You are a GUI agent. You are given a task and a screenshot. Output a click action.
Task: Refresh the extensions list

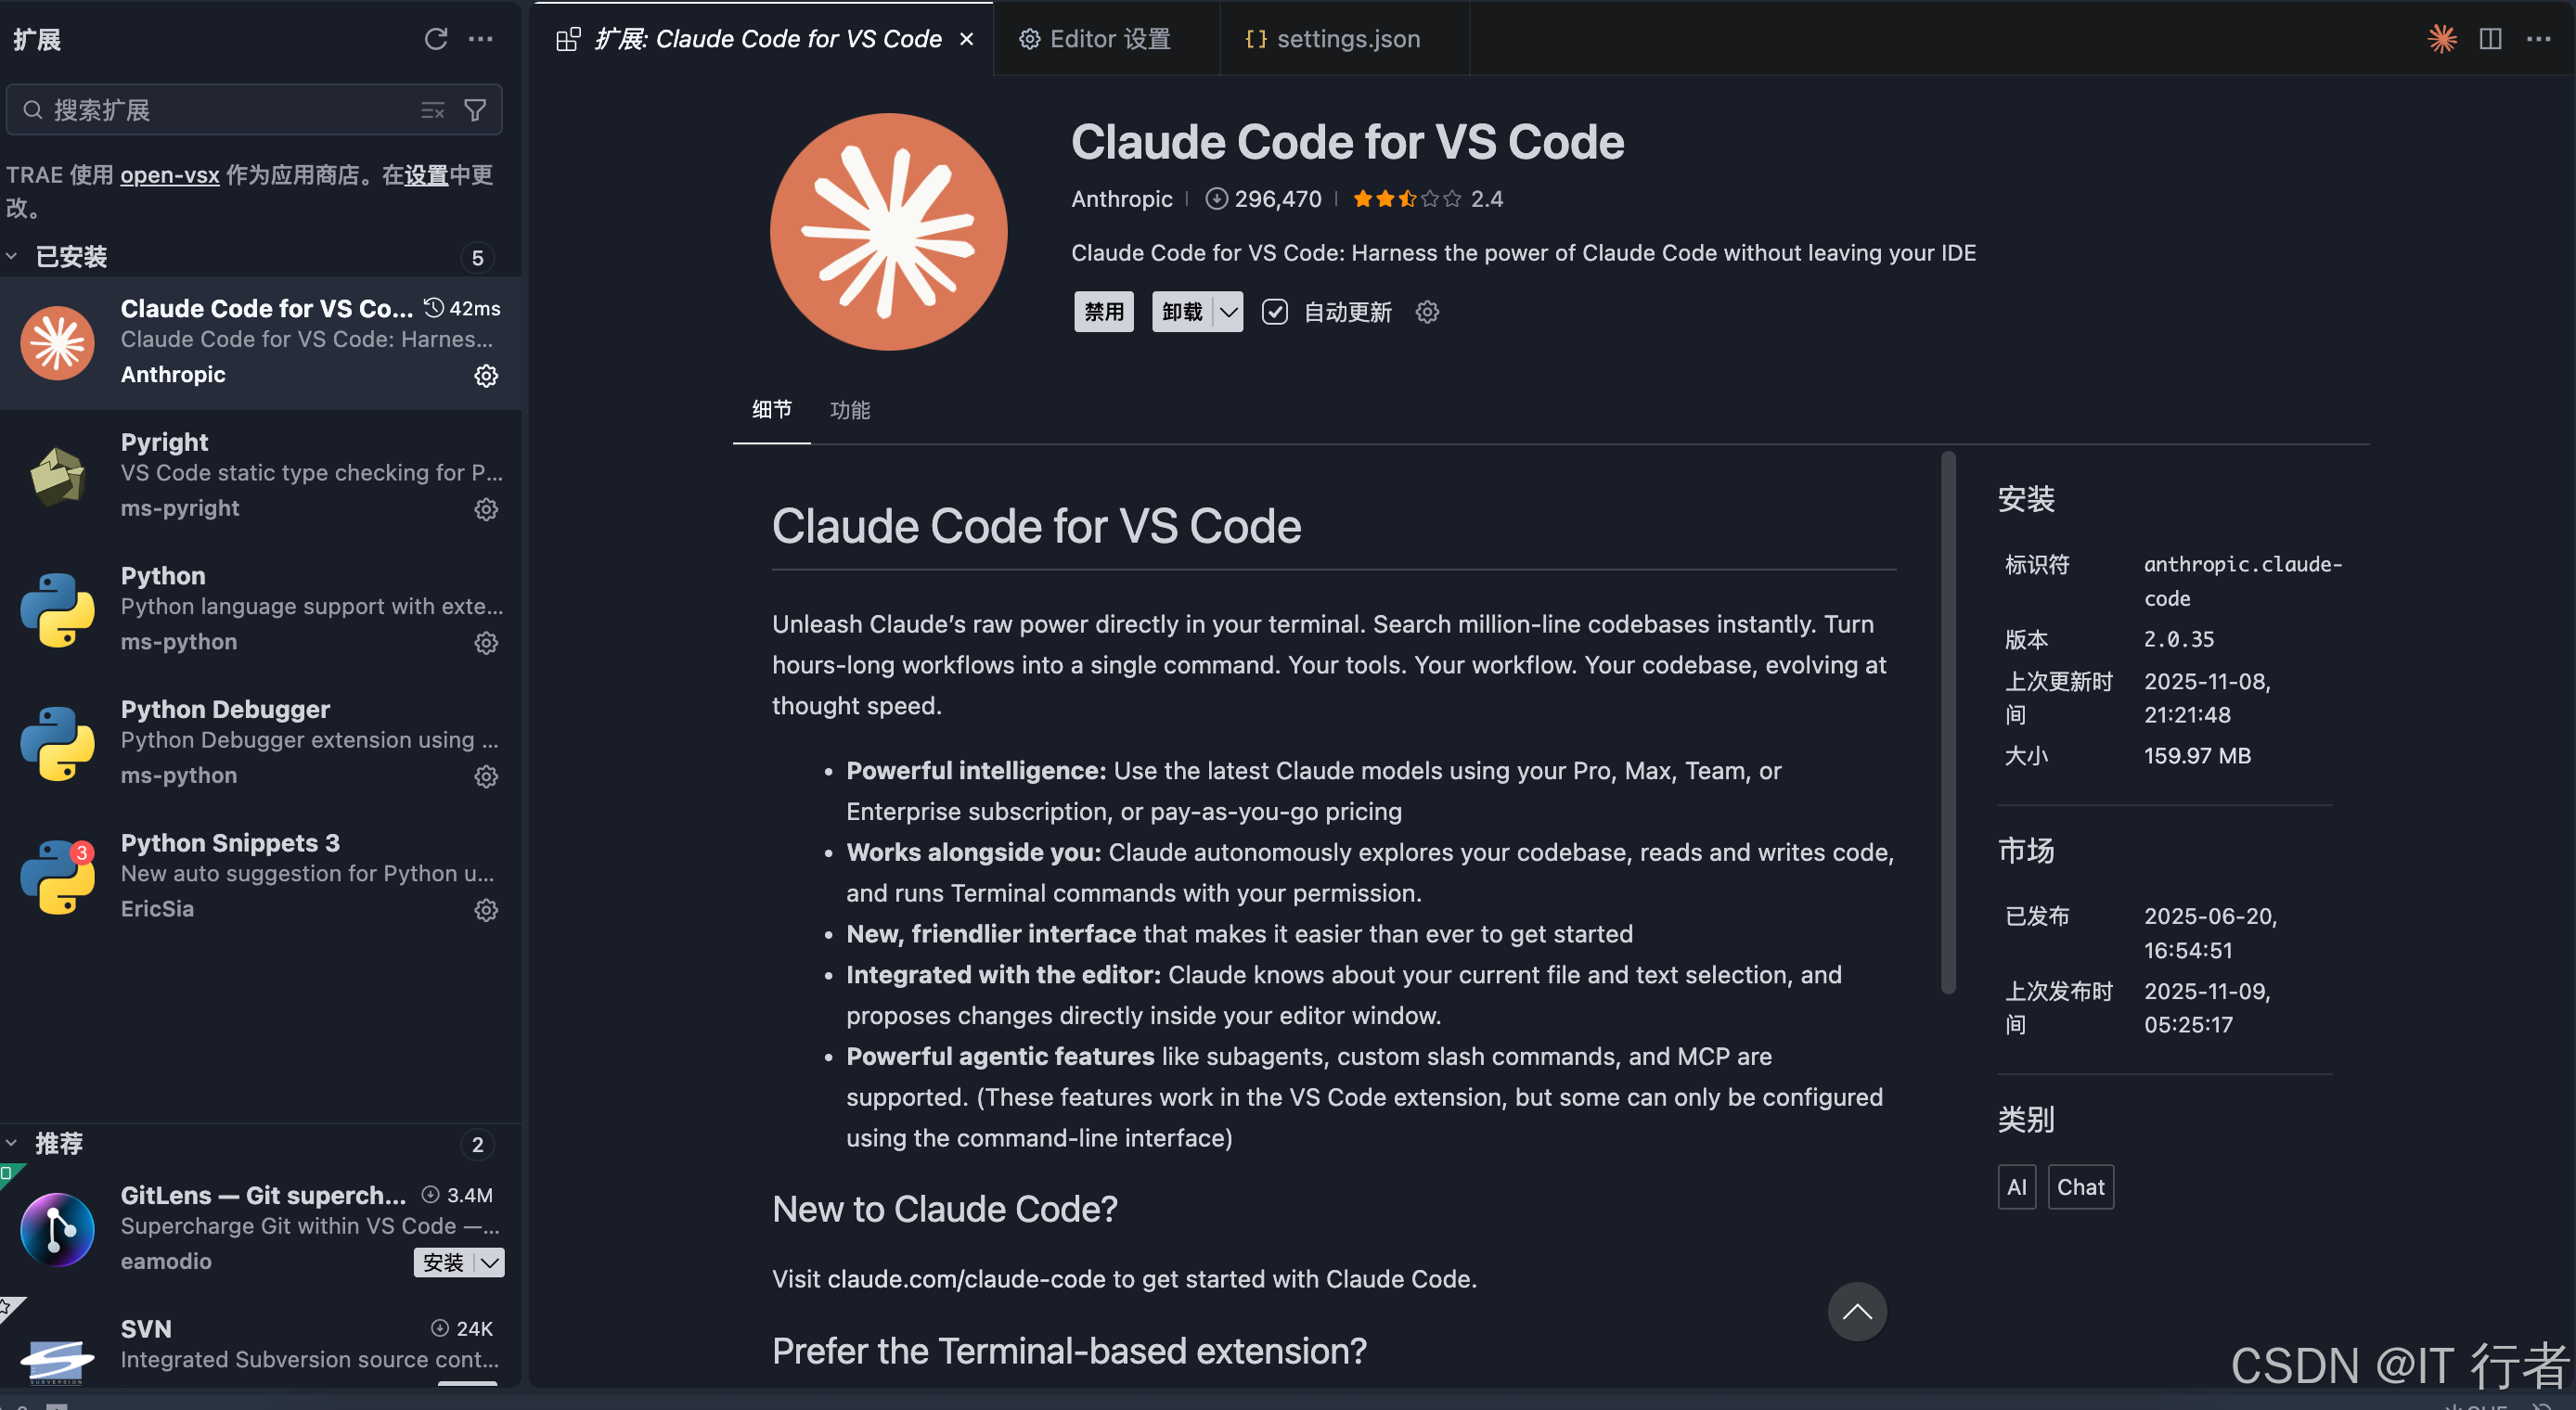(436, 39)
